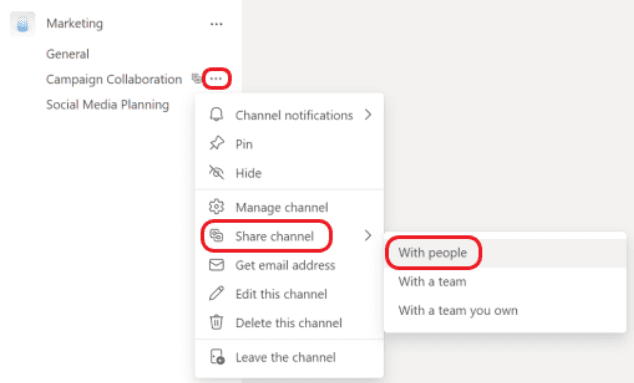
Task: Click the shared channel icon beside Campaign Collaboration
Action: (197, 78)
